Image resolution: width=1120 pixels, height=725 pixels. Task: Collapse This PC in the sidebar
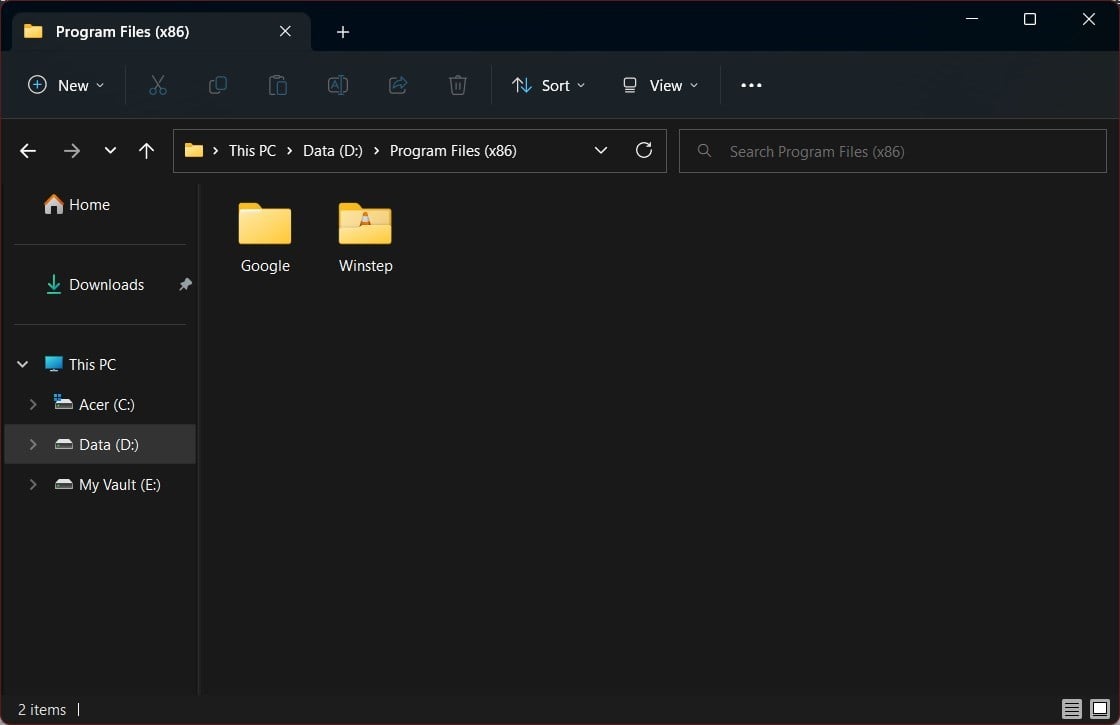(22, 364)
